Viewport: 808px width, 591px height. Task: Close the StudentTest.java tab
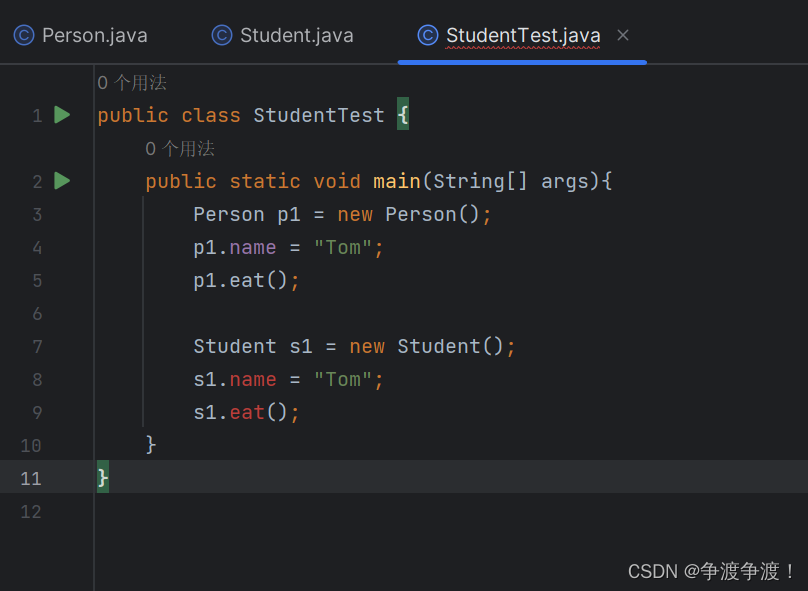point(622,34)
